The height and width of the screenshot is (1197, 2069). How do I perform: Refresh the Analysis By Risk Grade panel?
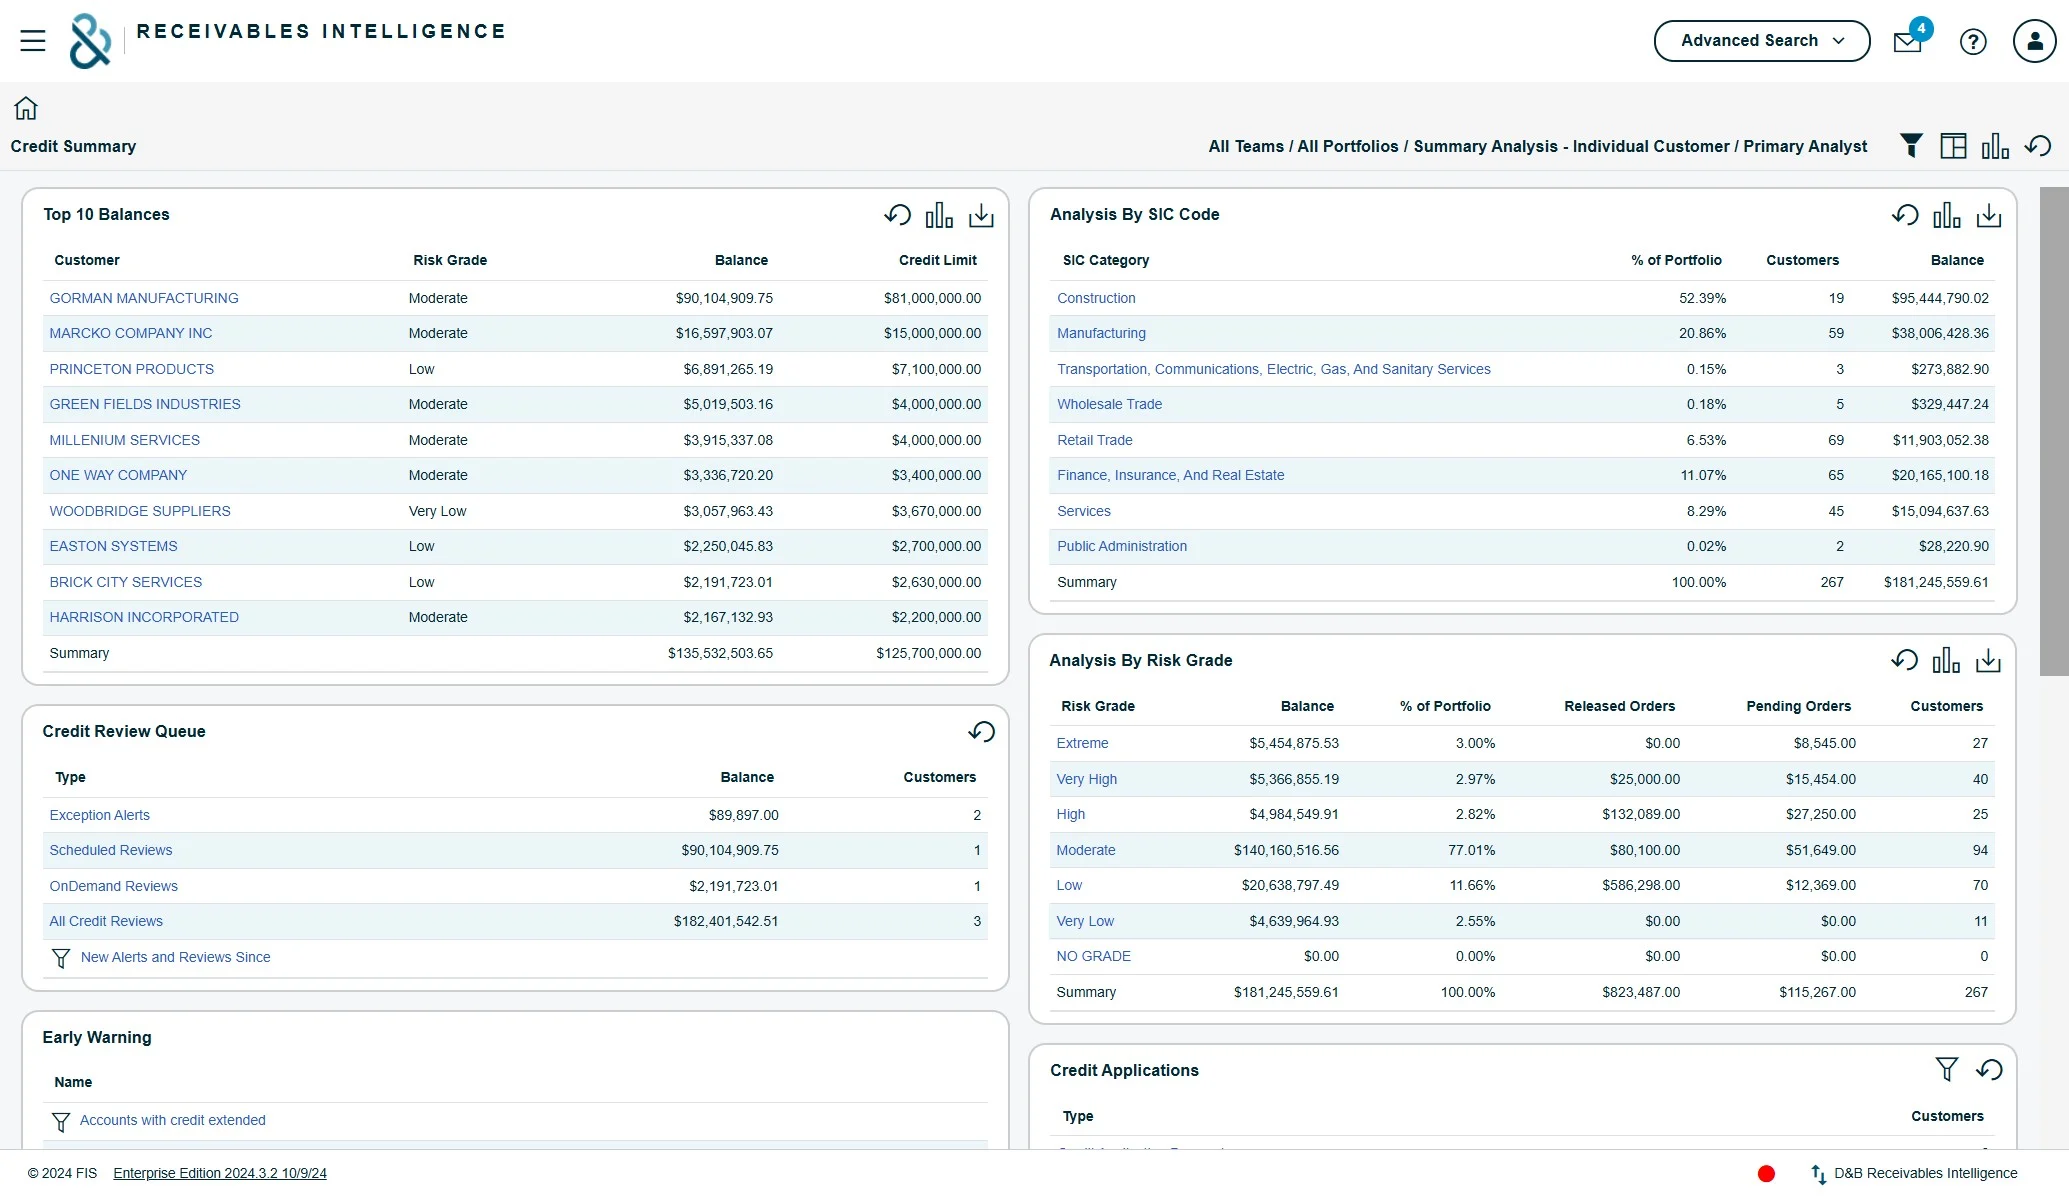coord(1905,660)
